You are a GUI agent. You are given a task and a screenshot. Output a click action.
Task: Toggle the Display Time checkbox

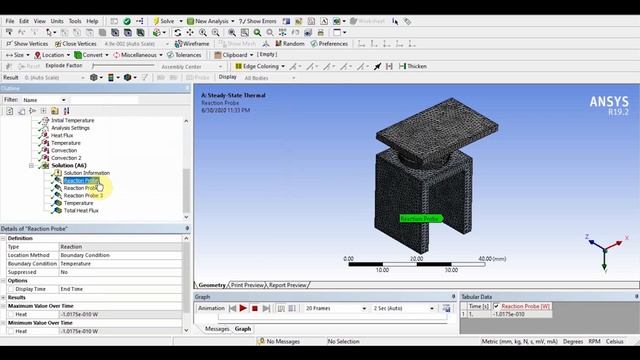click(11, 289)
